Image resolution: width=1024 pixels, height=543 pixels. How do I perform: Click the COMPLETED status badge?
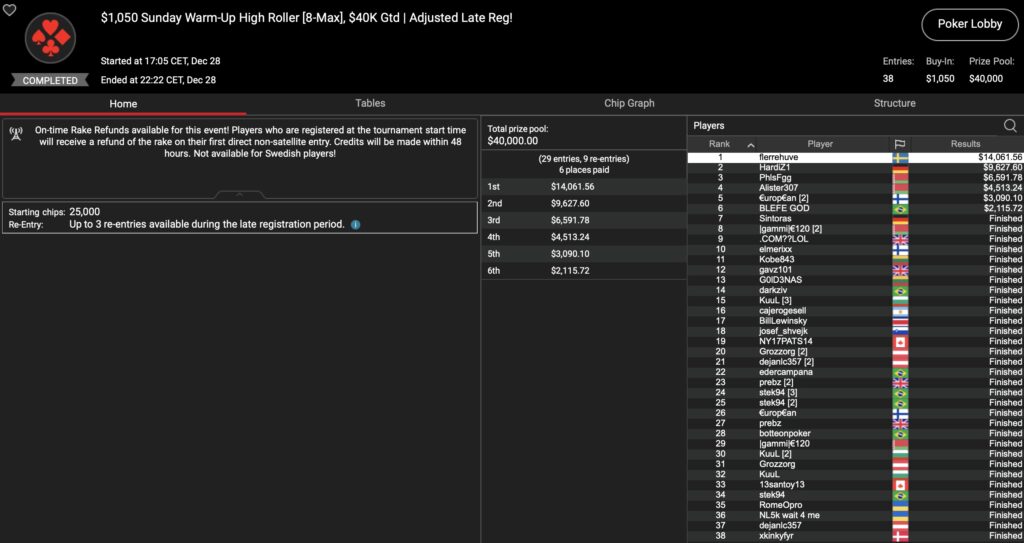click(49, 80)
